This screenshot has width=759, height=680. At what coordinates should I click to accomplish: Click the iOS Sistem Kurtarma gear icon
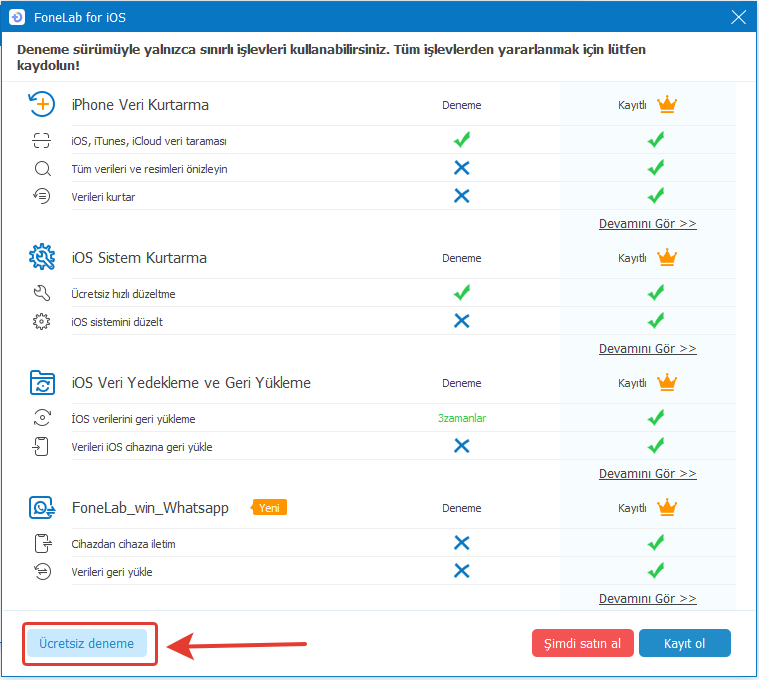pyautogui.click(x=42, y=257)
